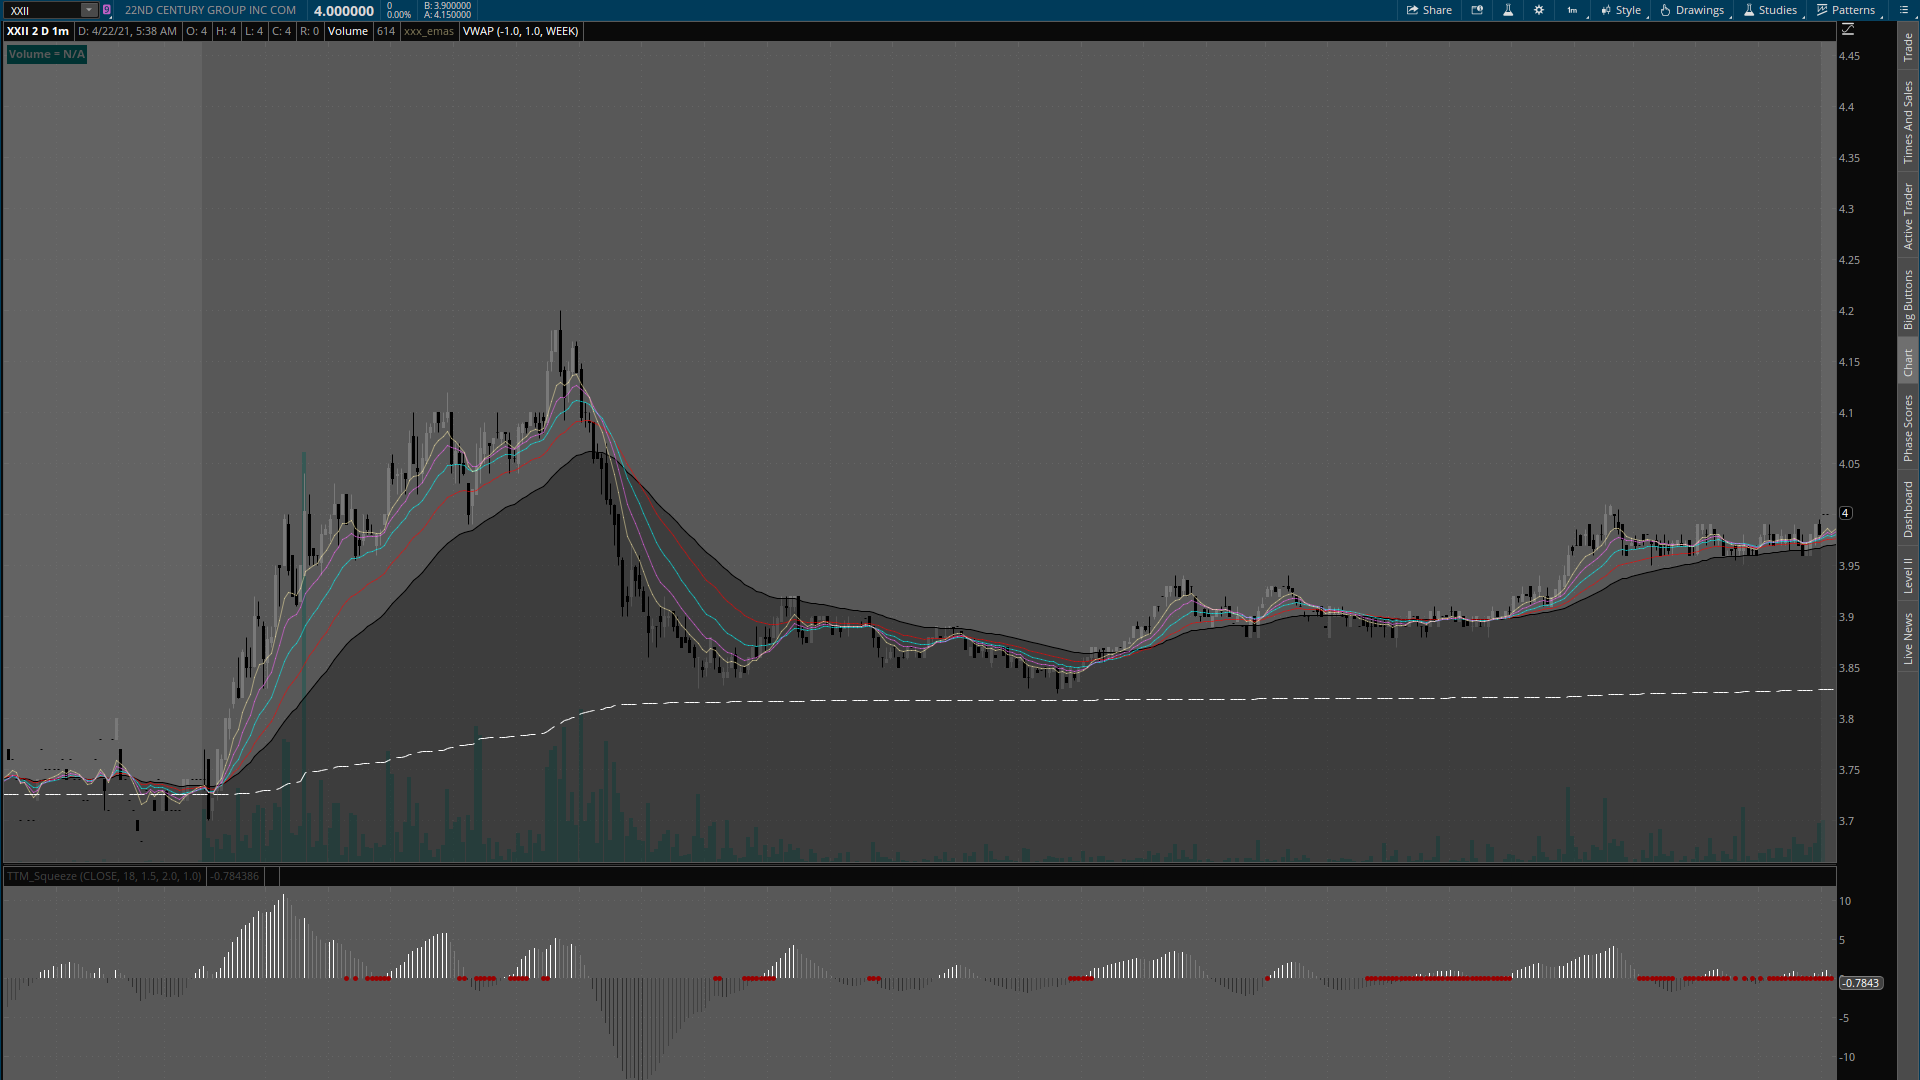This screenshot has height=1080, width=1920.
Task: Switch to the Active Trader sidebar tab
Action: coord(1908,216)
